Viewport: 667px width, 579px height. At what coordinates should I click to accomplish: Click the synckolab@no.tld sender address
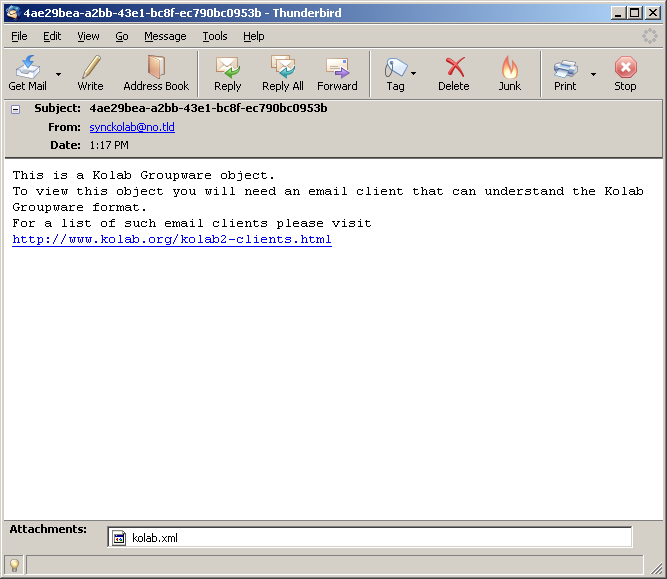[x=132, y=127]
